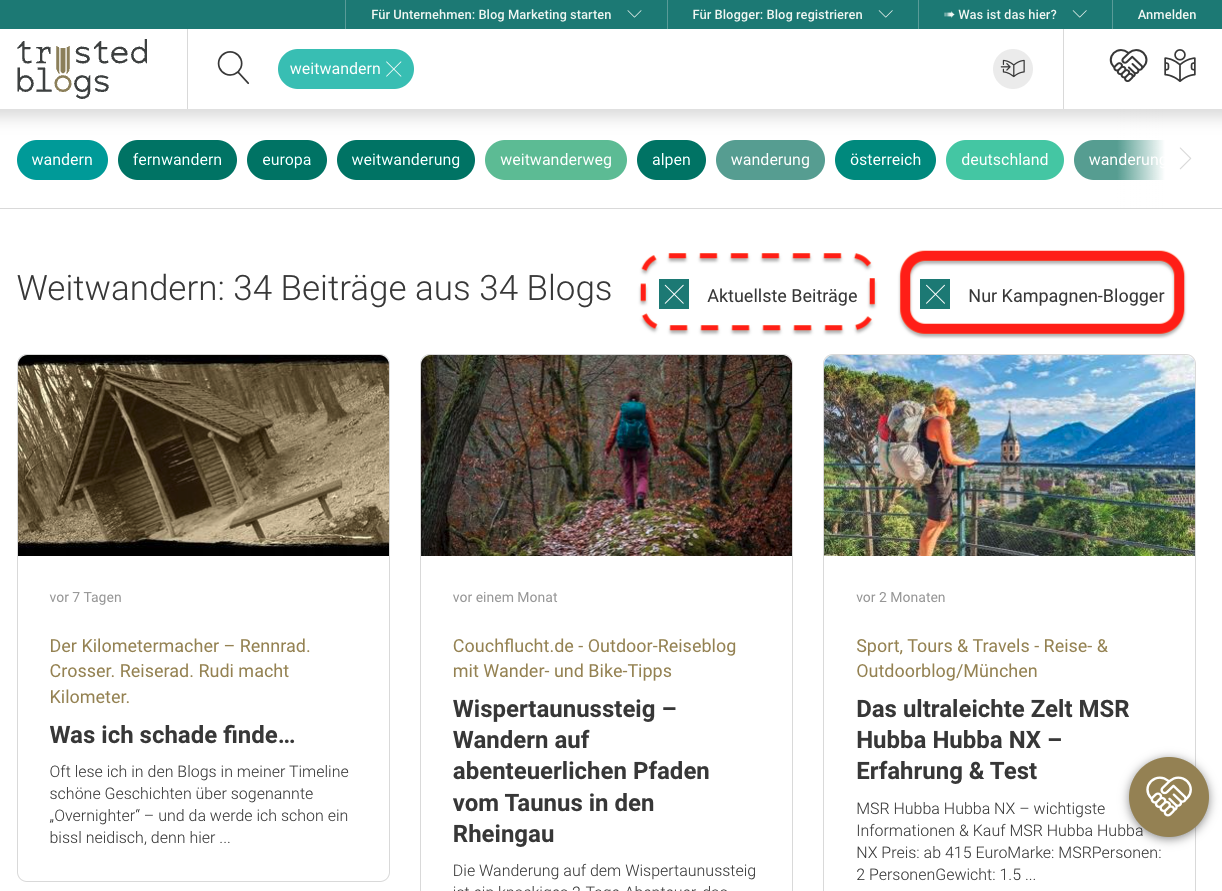Expand the Was ist das hier? dropdown
Viewport: 1222px width, 891px height.
pos(1014,14)
